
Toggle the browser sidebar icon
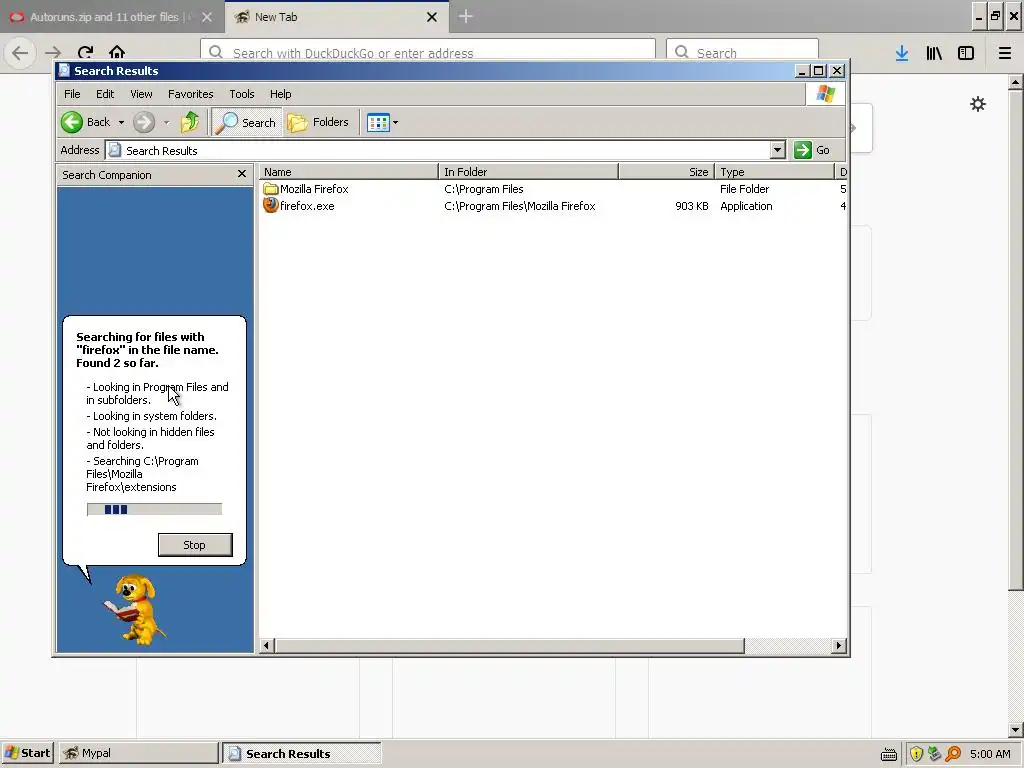click(966, 53)
